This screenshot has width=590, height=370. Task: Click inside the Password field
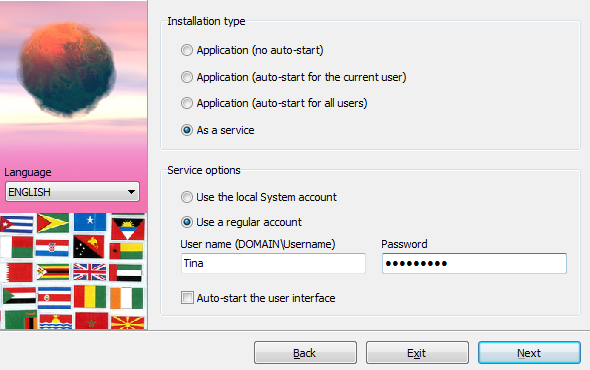coord(474,263)
